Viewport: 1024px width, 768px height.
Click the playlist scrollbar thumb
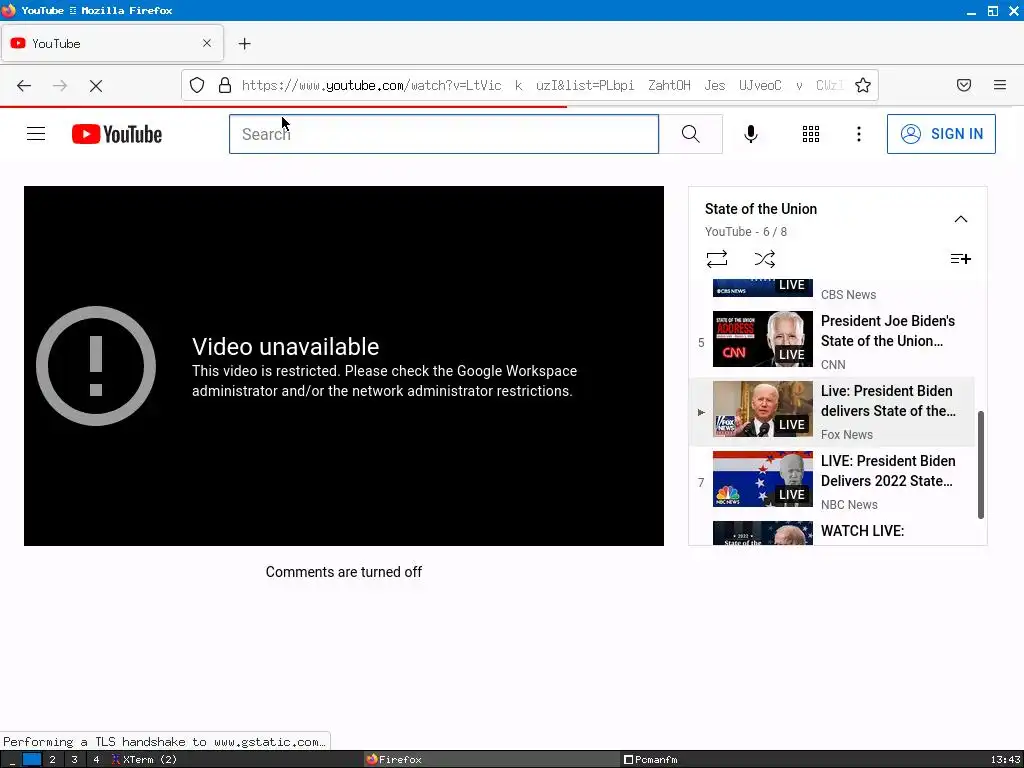click(x=980, y=465)
